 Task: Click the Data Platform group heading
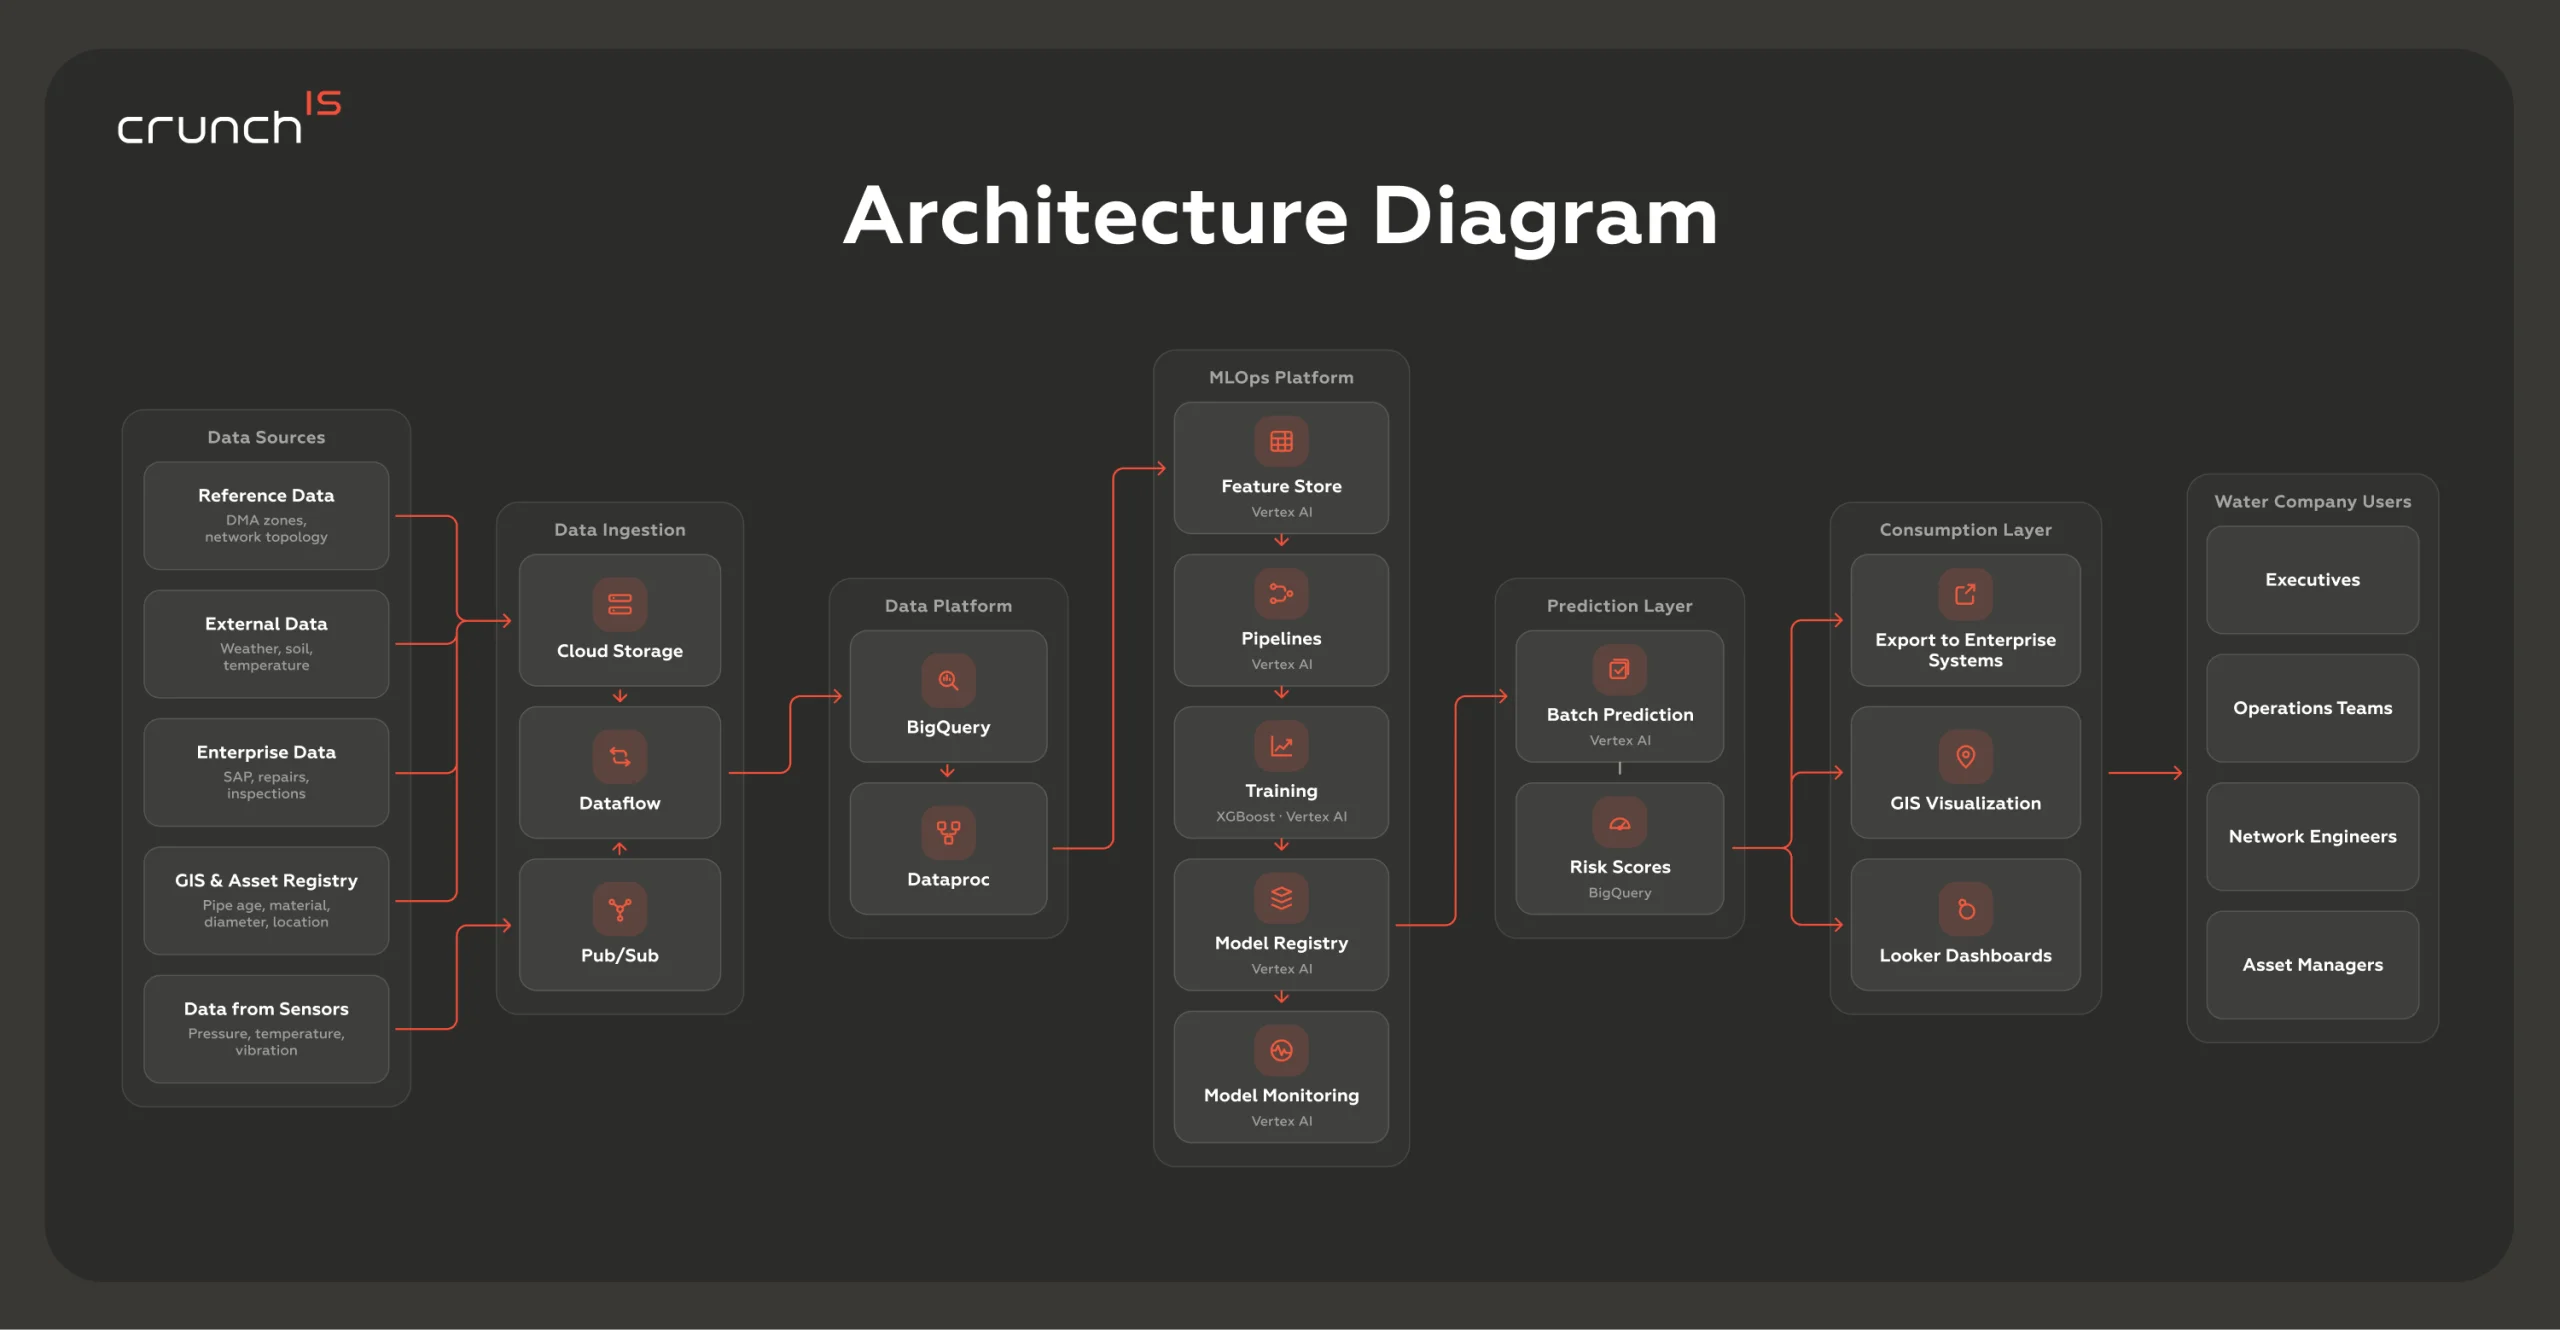[x=948, y=606]
